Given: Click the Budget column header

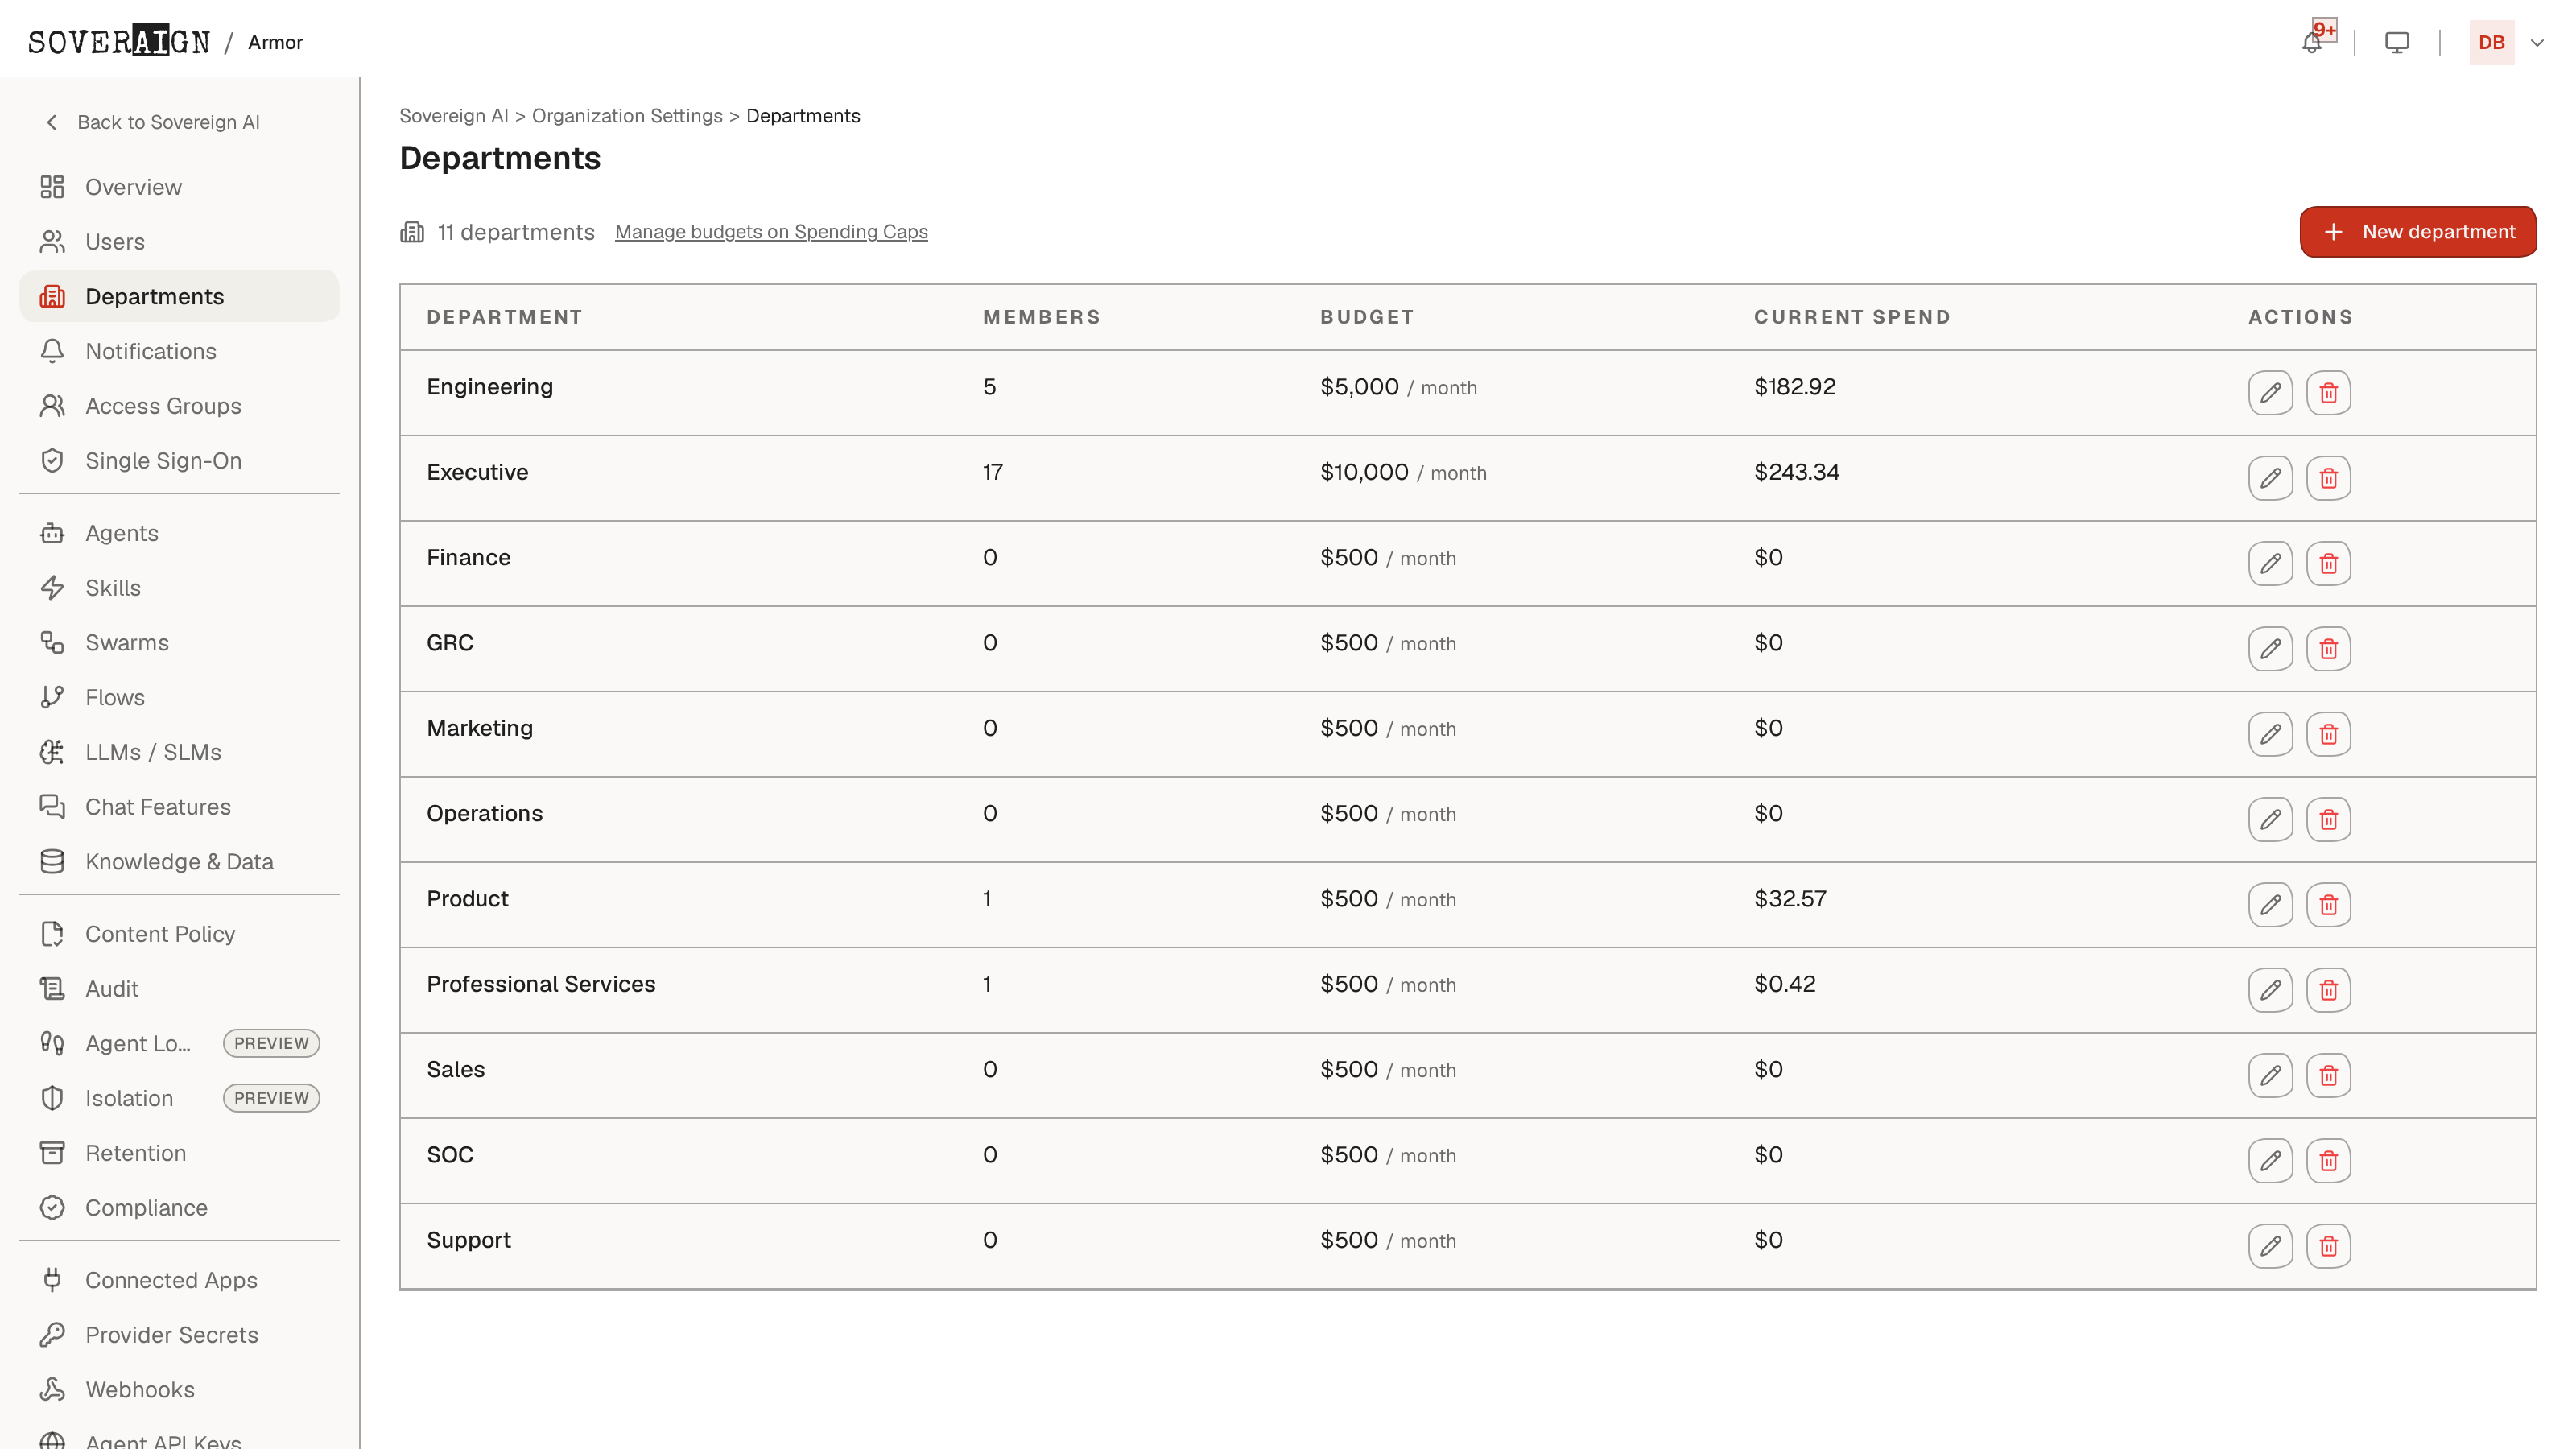Looking at the screenshot, I should click(x=1366, y=317).
